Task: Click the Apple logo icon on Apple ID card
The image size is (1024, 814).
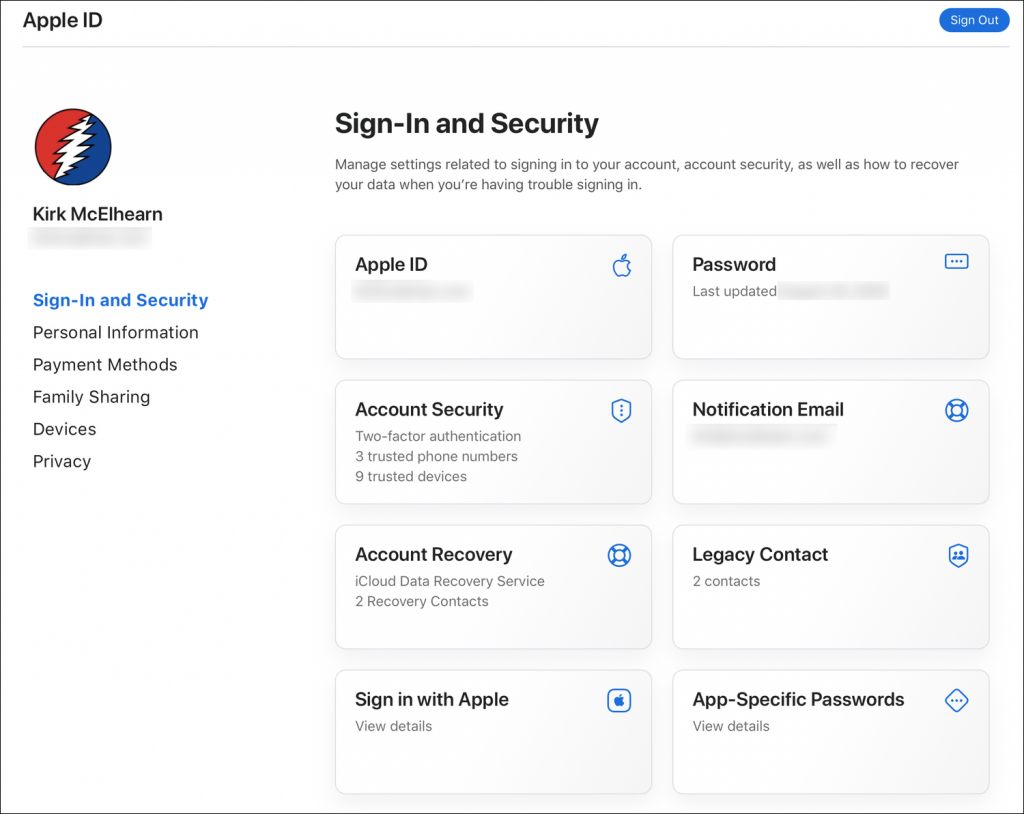Action: click(x=621, y=266)
